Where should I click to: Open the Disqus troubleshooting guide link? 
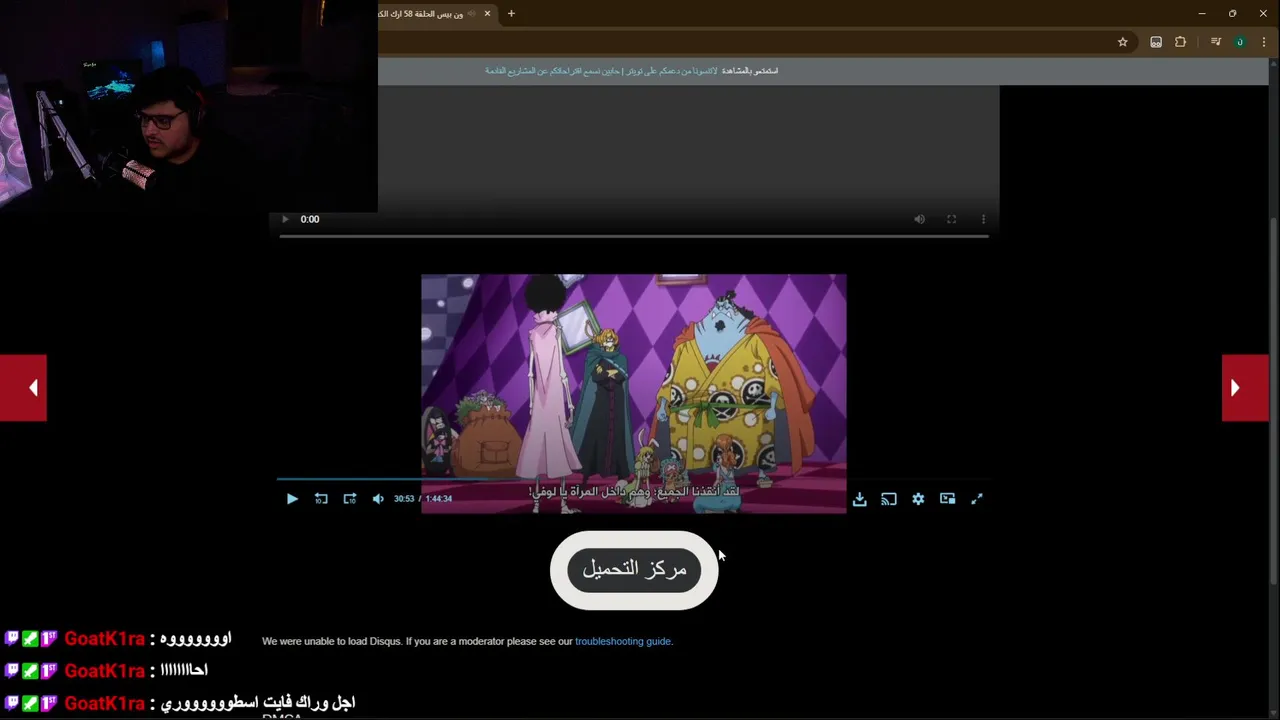(x=623, y=641)
